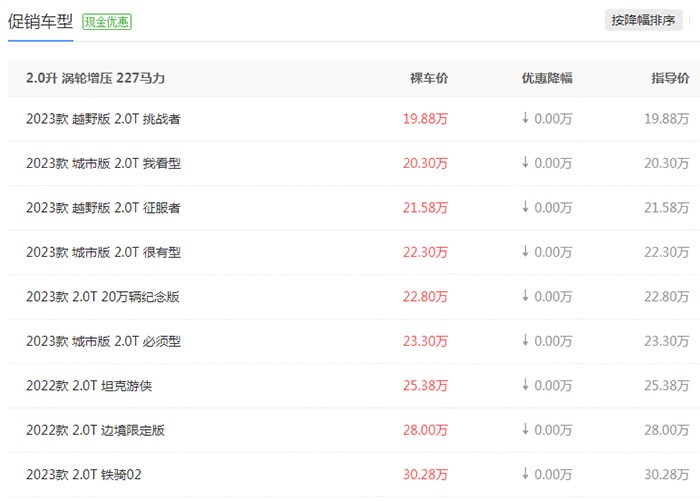The image size is (700, 501).
Task: Click the red 28.00万 naked price
Action: tap(425, 430)
